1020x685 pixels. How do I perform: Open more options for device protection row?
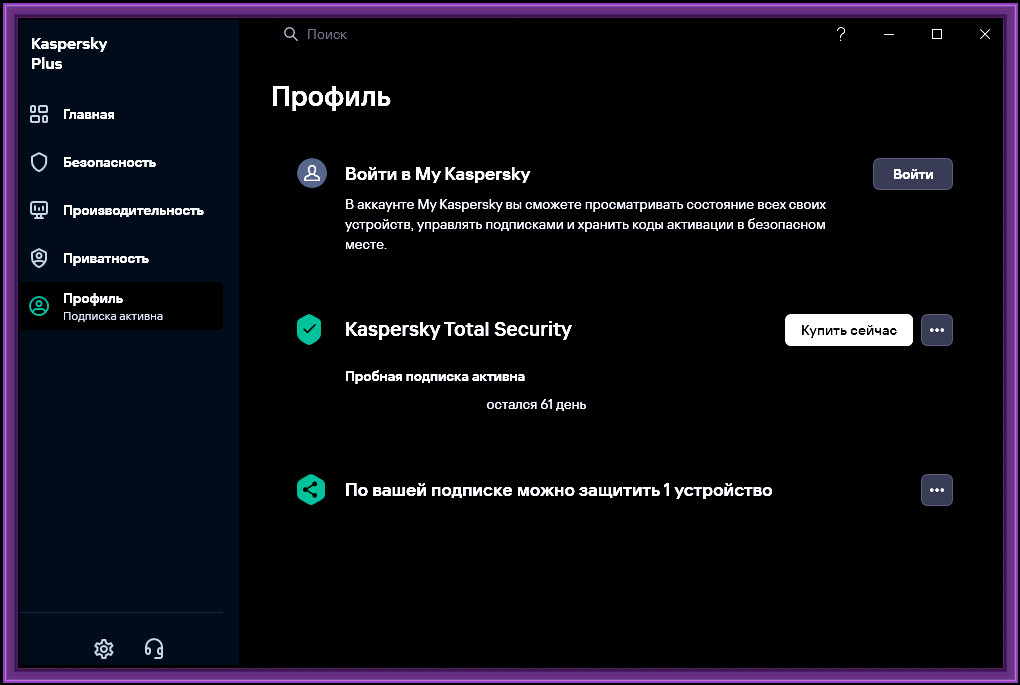point(937,490)
